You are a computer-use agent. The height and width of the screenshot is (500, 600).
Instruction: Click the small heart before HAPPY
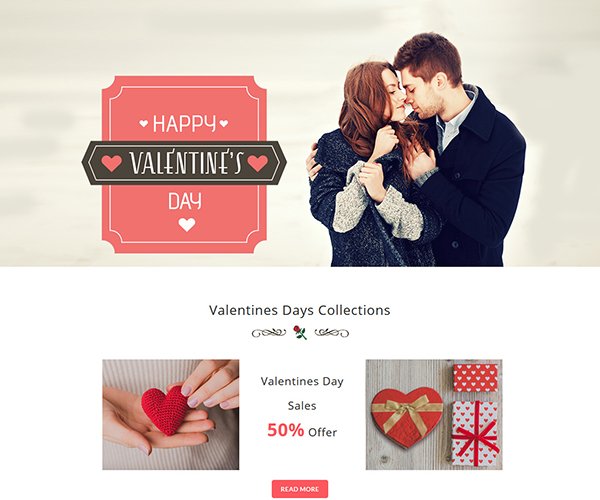(143, 123)
